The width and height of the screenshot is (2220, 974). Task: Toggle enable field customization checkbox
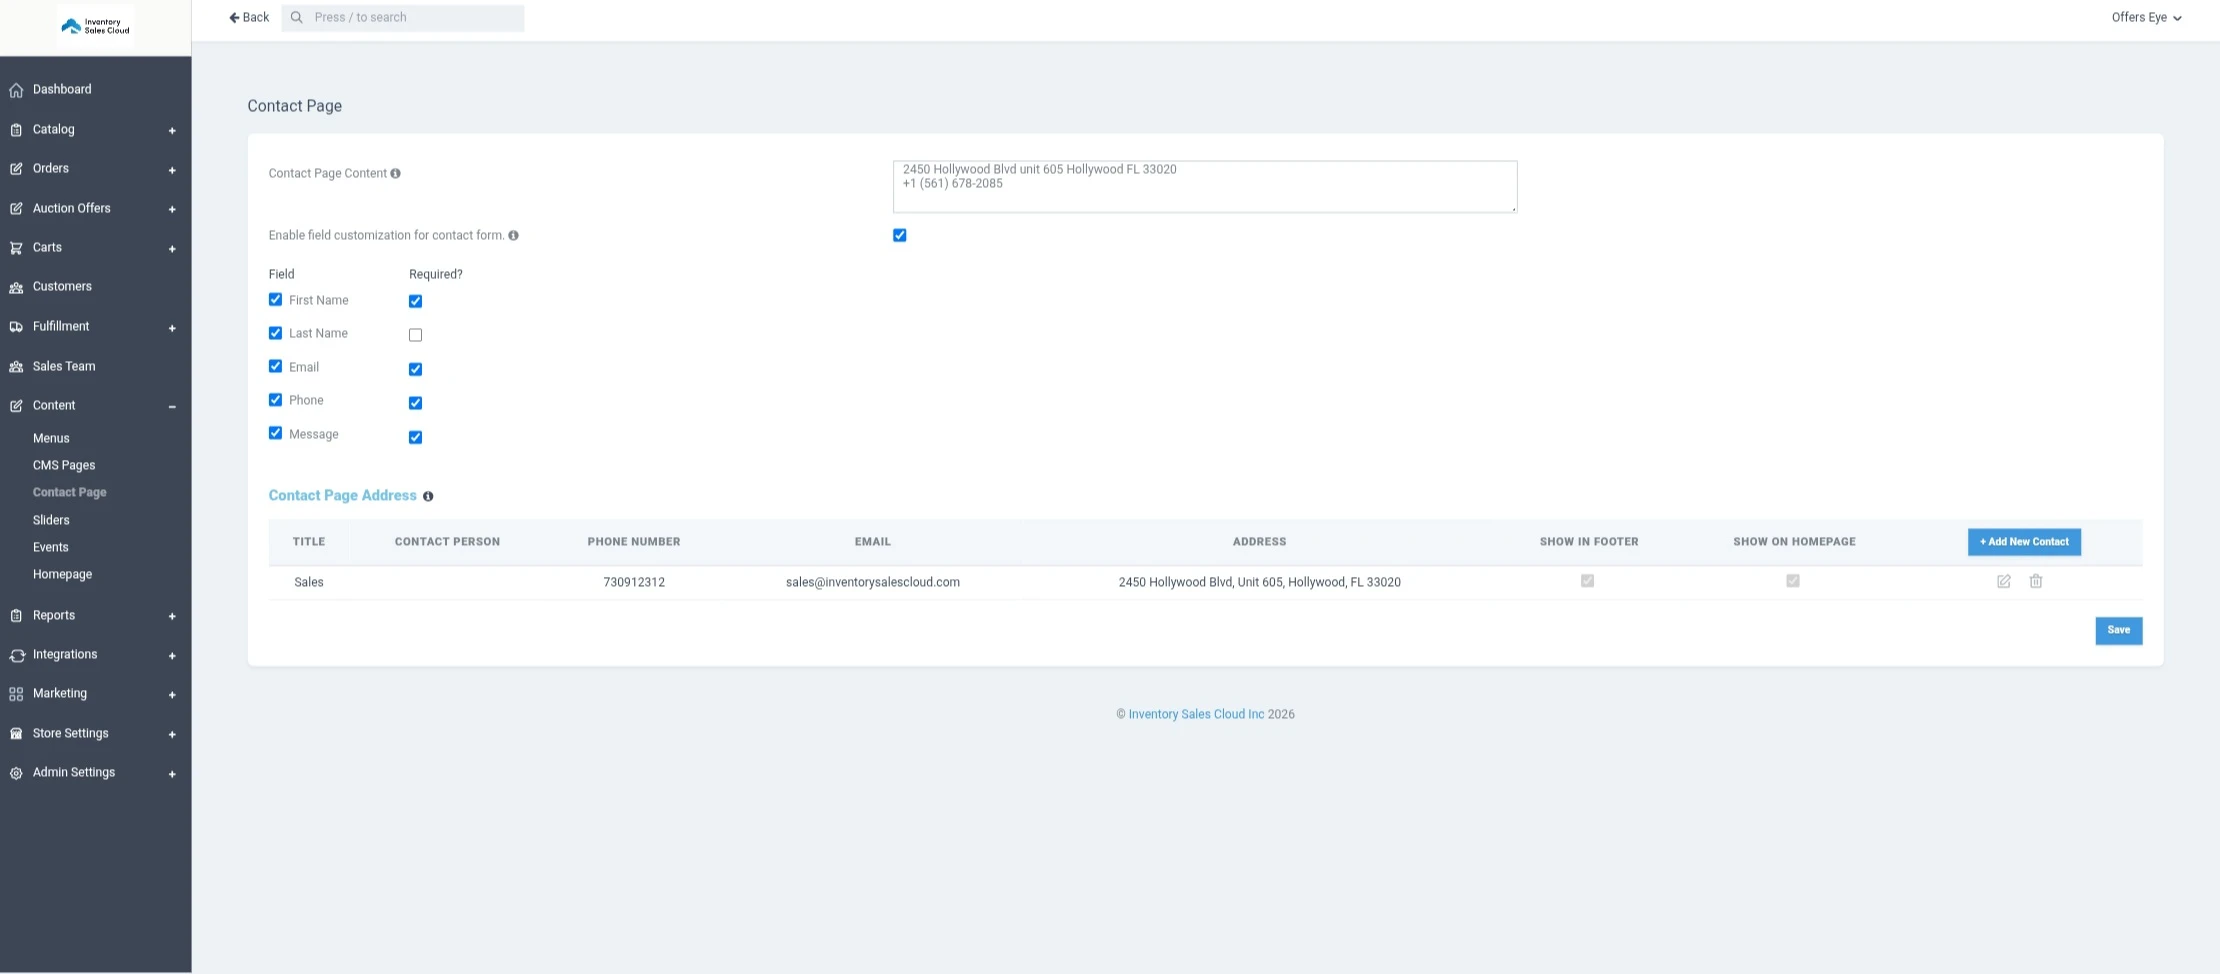click(900, 235)
